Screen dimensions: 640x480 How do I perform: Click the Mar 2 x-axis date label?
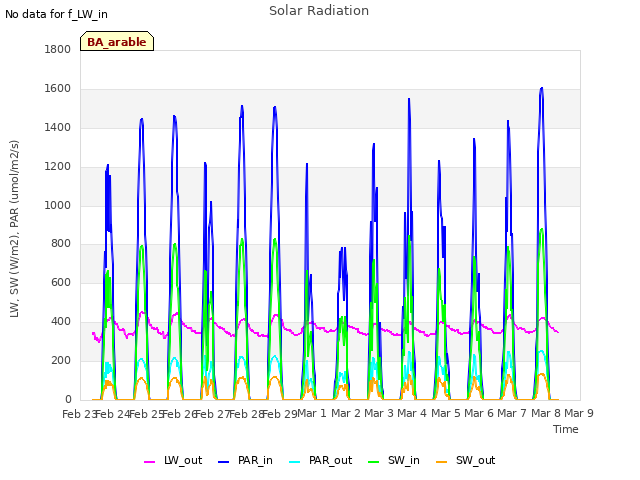pos(346,413)
